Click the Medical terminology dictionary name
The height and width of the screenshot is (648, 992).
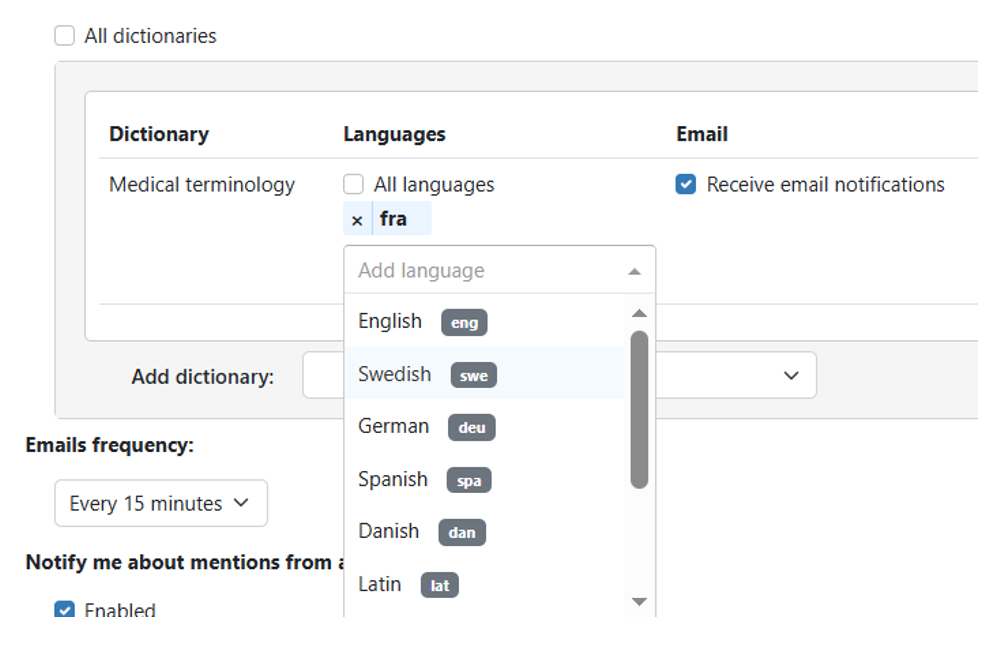(x=202, y=184)
